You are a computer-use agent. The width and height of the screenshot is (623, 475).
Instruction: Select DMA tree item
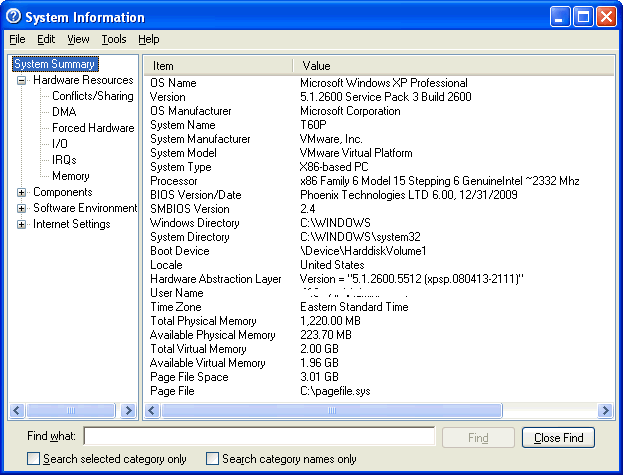(64, 112)
